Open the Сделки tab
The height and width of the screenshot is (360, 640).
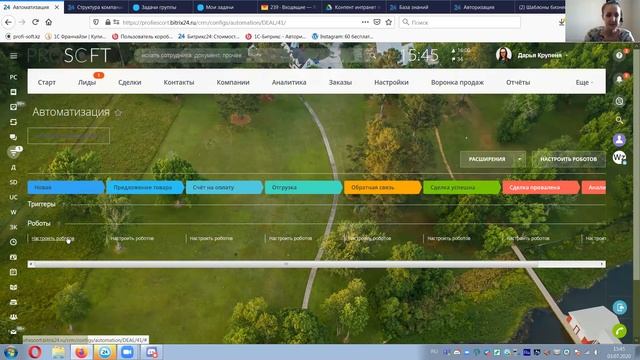click(x=129, y=82)
